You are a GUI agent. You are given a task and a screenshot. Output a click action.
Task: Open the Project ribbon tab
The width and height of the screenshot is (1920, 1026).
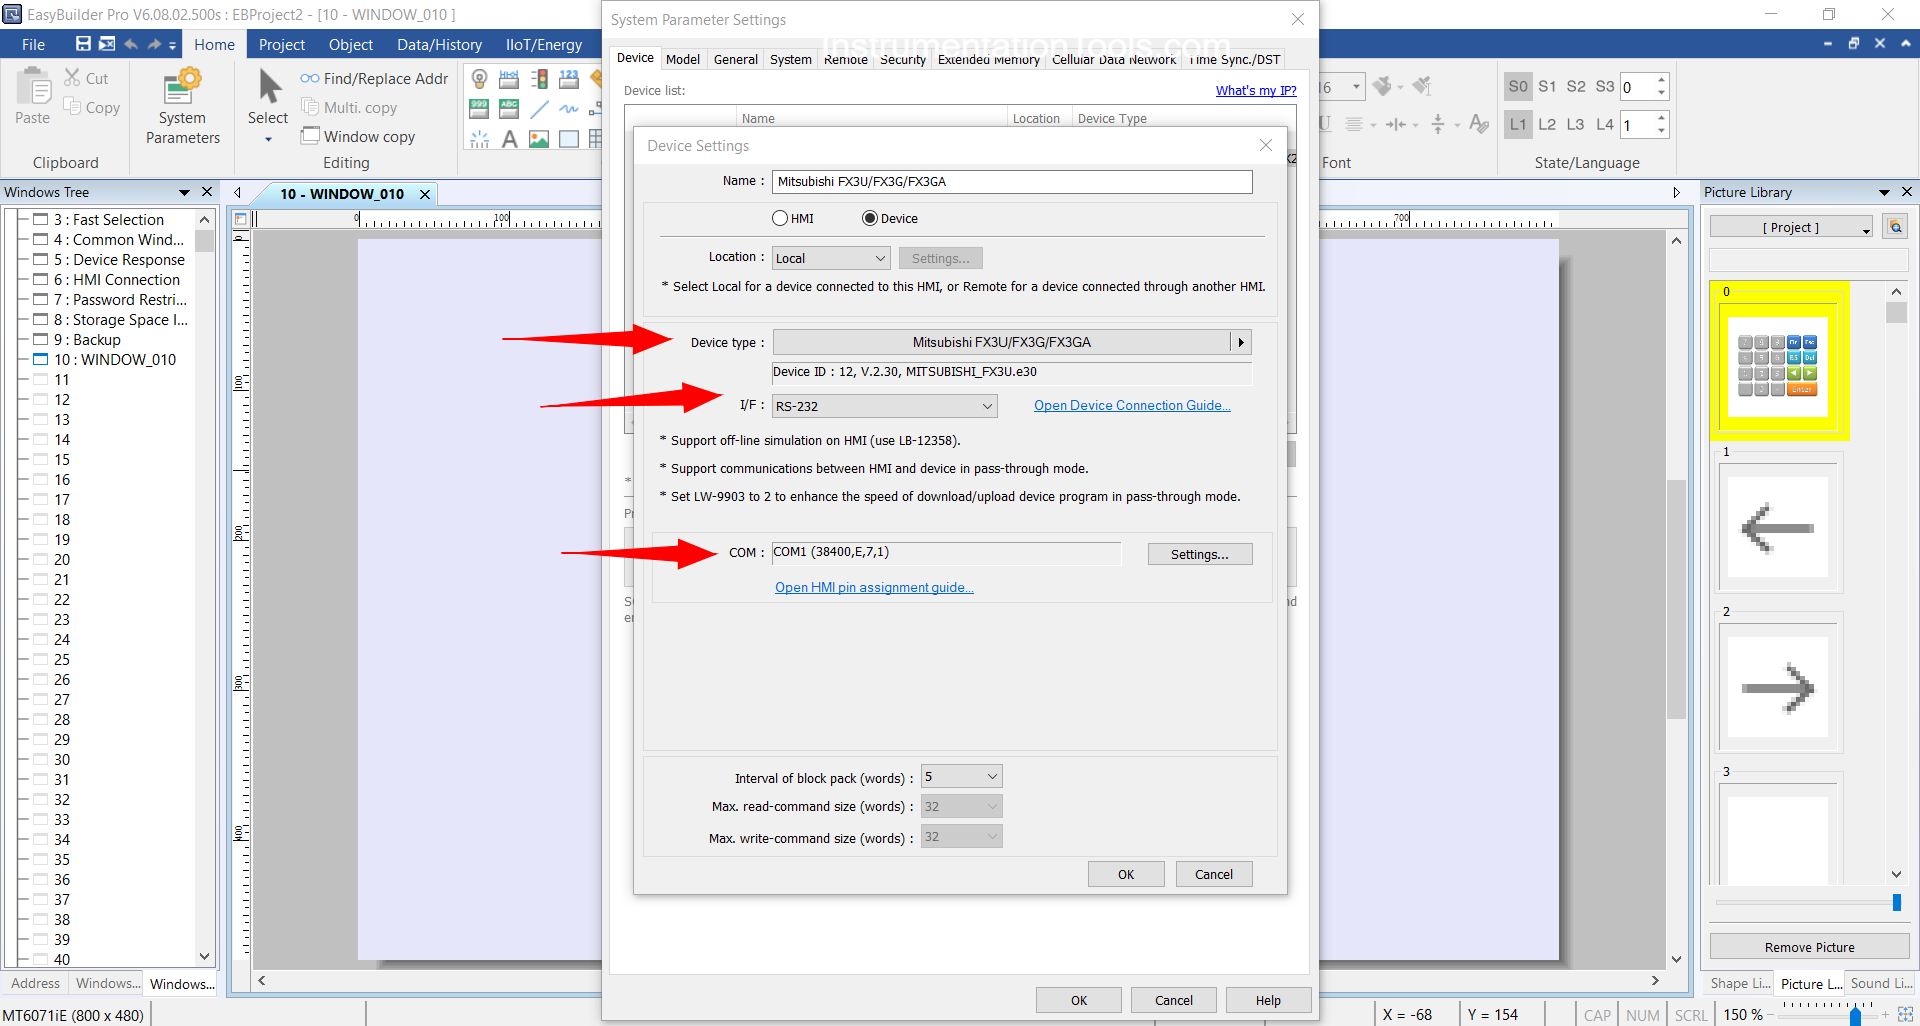click(x=282, y=44)
